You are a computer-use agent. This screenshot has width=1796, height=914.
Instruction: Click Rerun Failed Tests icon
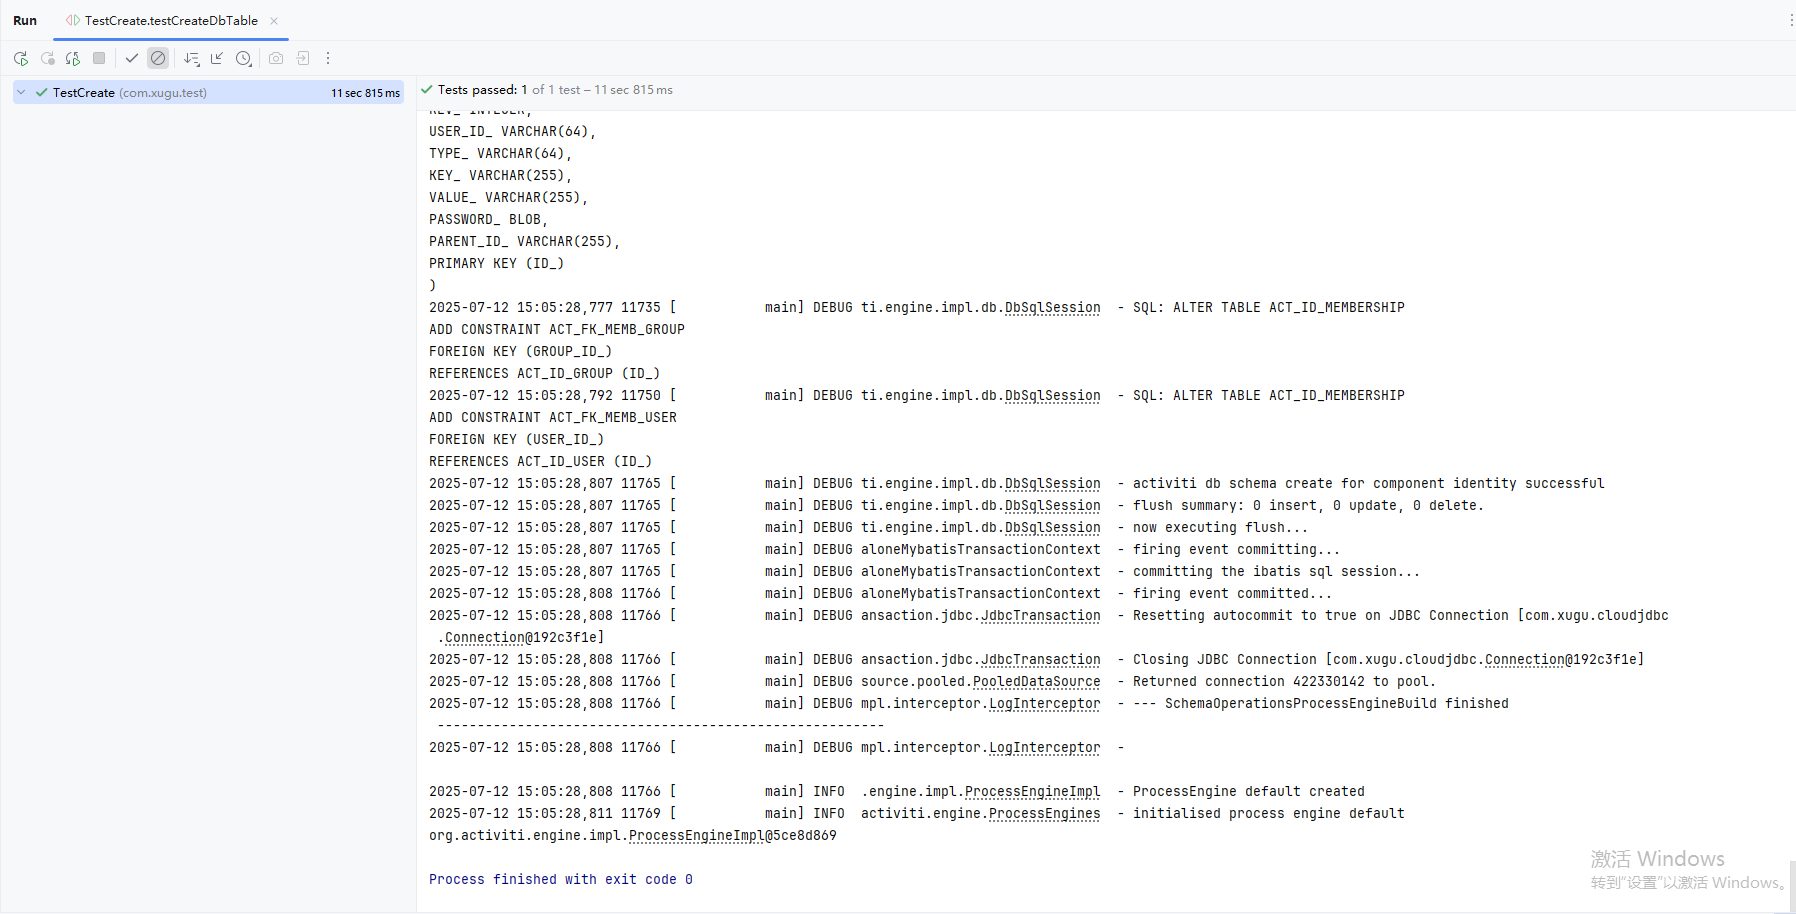47,59
